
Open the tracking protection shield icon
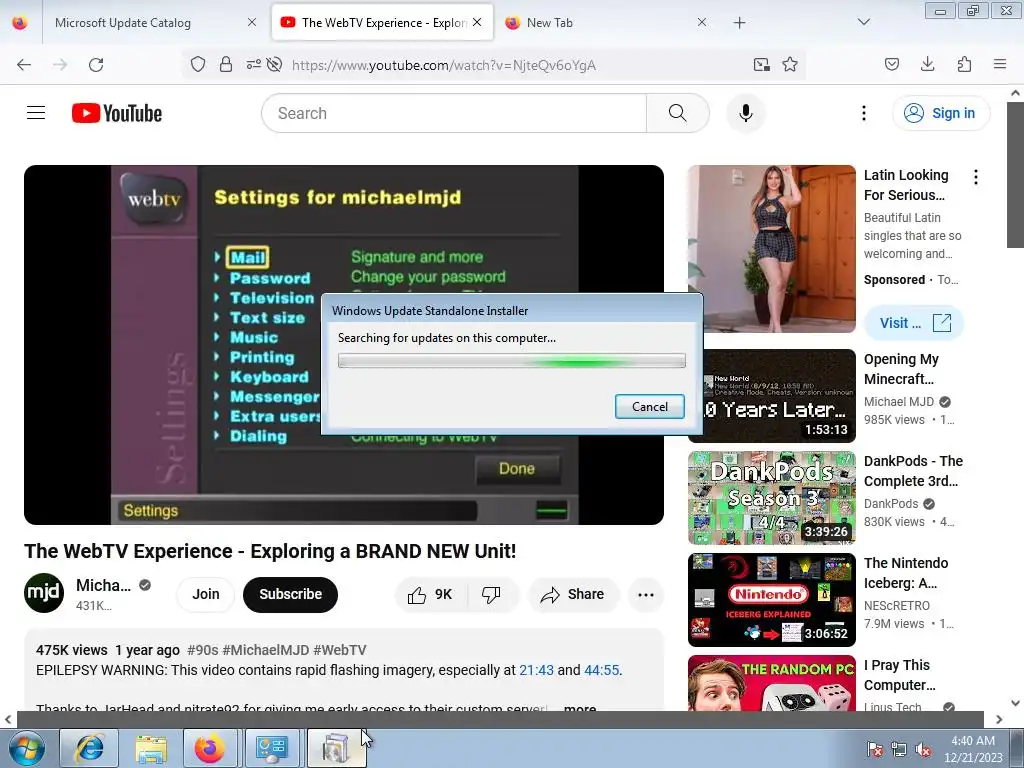tap(198, 64)
